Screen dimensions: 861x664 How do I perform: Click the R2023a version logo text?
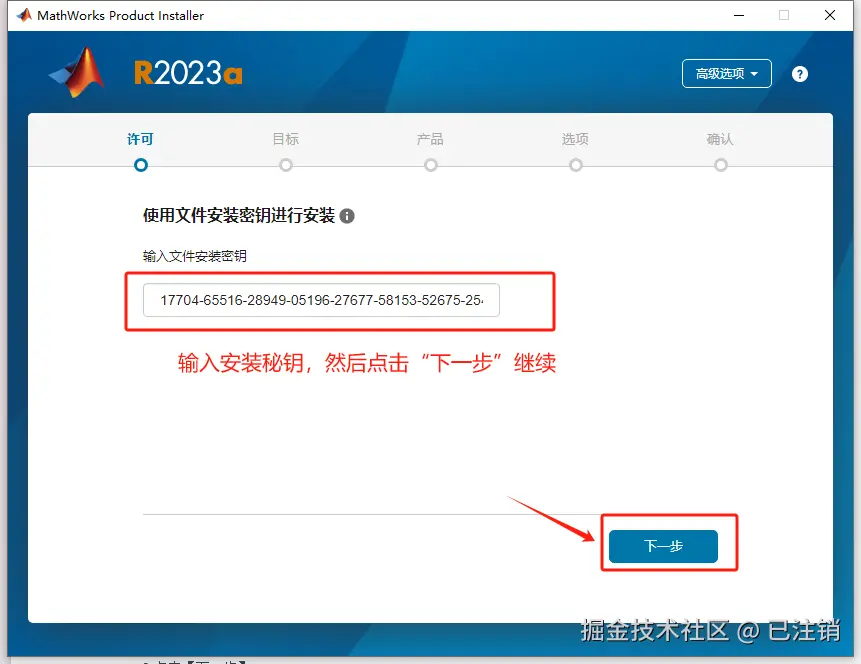(x=188, y=74)
